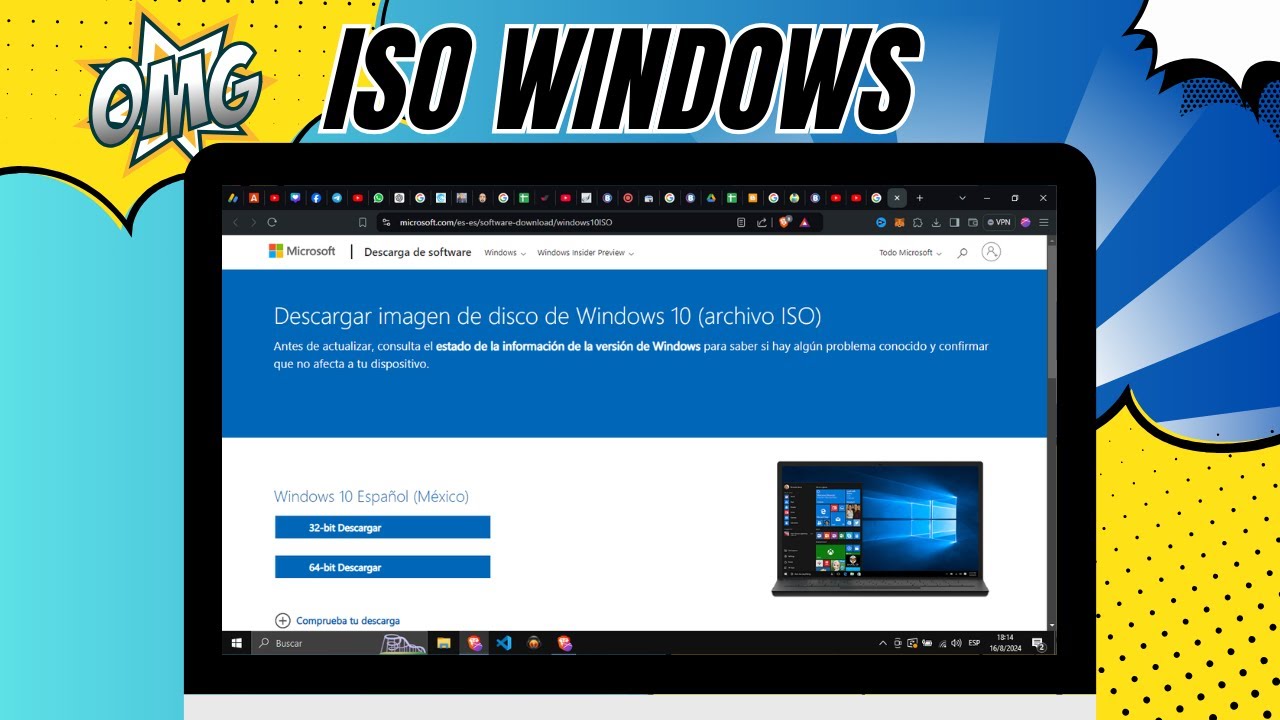Viewport: 1280px width, 720px height.
Task: Open Descarga de software link
Action: pyautogui.click(x=417, y=252)
